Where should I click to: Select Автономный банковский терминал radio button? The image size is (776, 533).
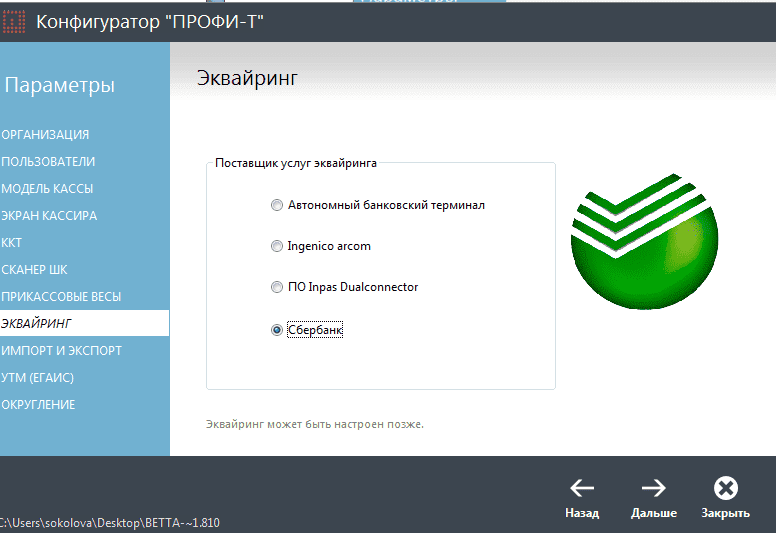click(x=277, y=205)
